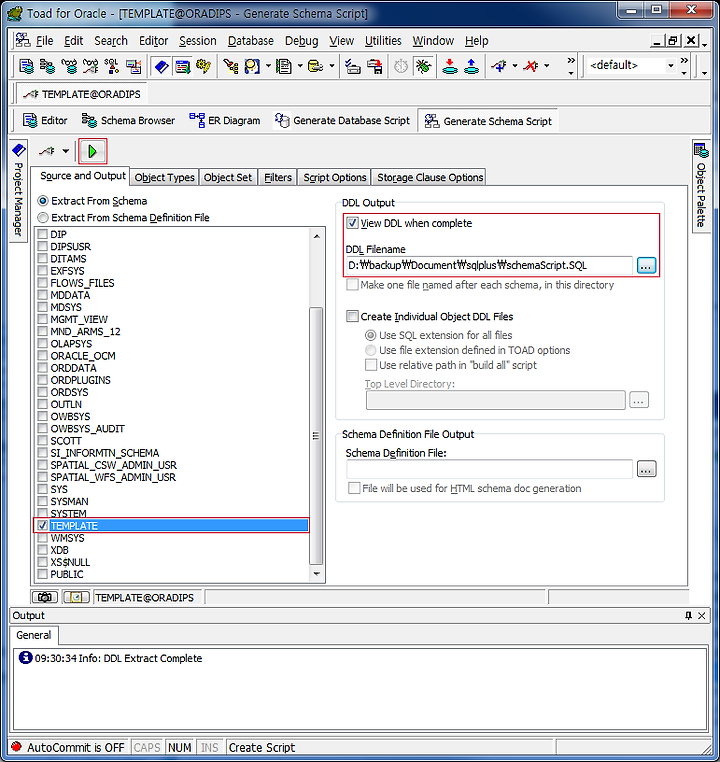
Task: Toggle the Output window icon in the toolbar
Action: pyautogui.click(x=182, y=66)
